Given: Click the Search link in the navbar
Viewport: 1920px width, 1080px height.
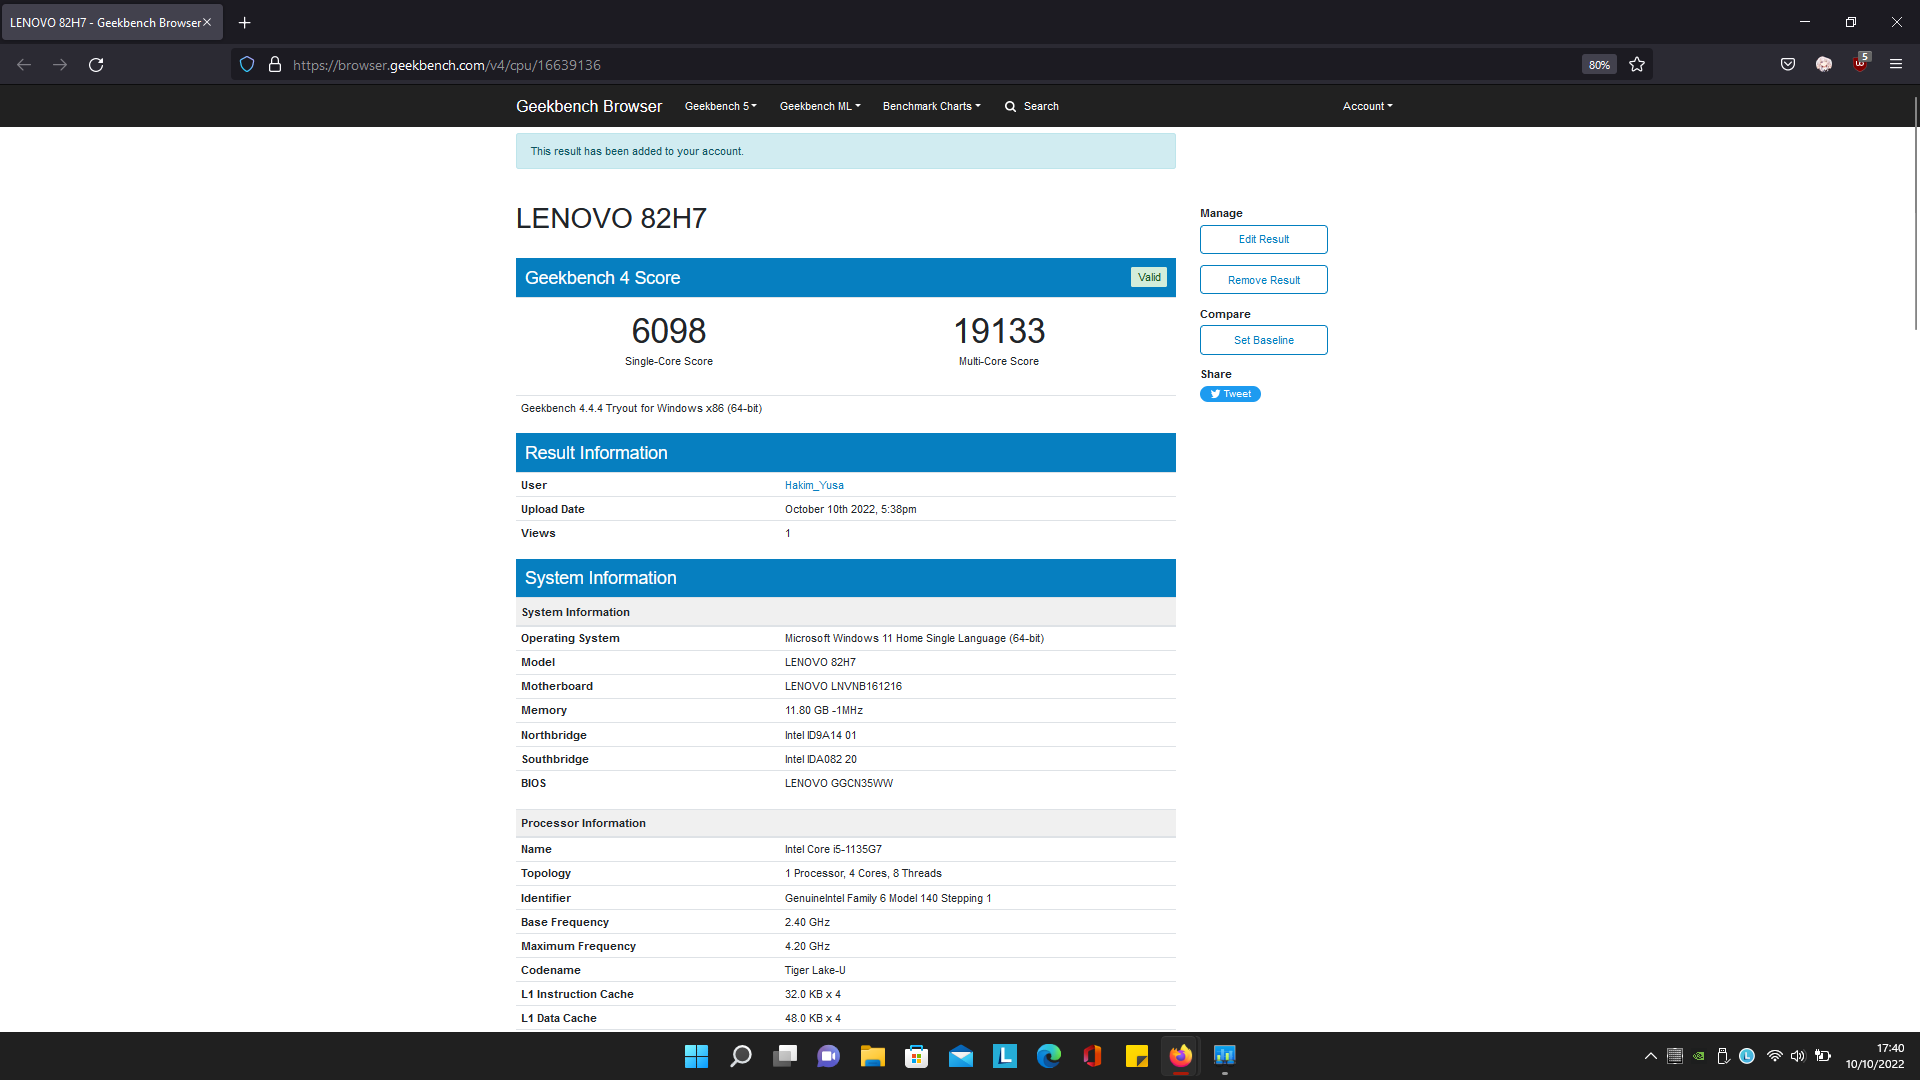Looking at the screenshot, I should click(1032, 106).
